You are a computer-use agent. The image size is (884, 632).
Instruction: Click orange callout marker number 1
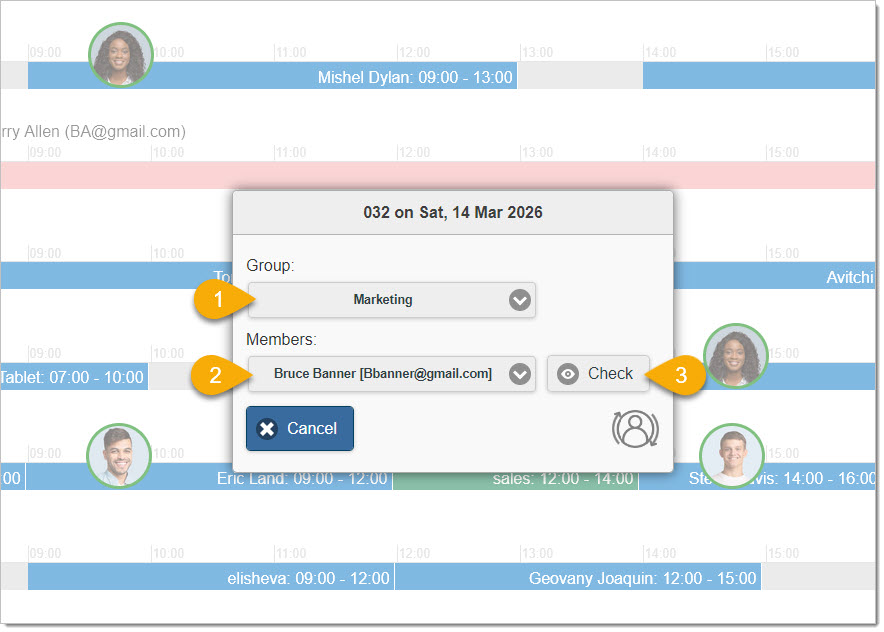pos(216,299)
